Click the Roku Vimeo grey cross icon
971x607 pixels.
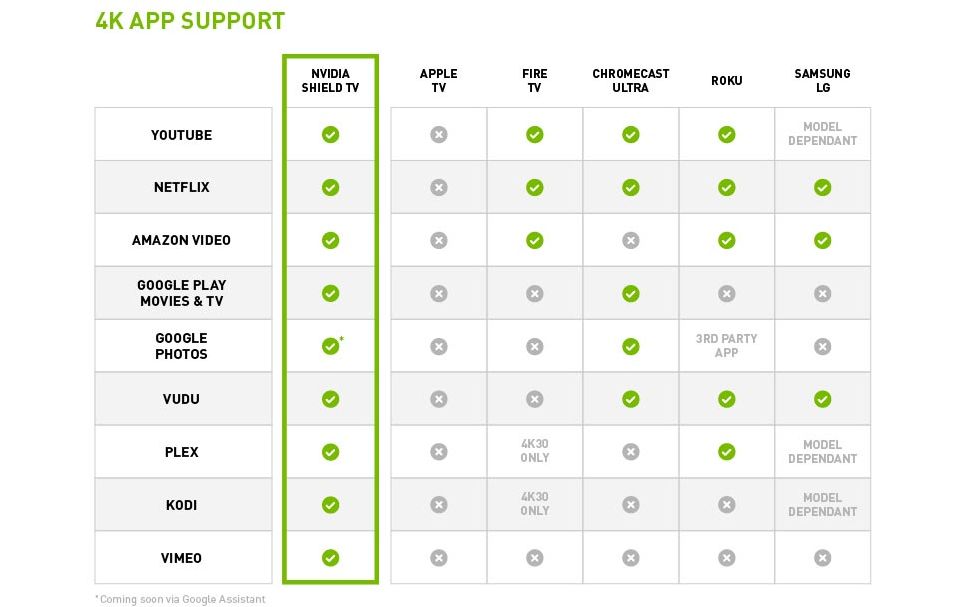coord(726,558)
